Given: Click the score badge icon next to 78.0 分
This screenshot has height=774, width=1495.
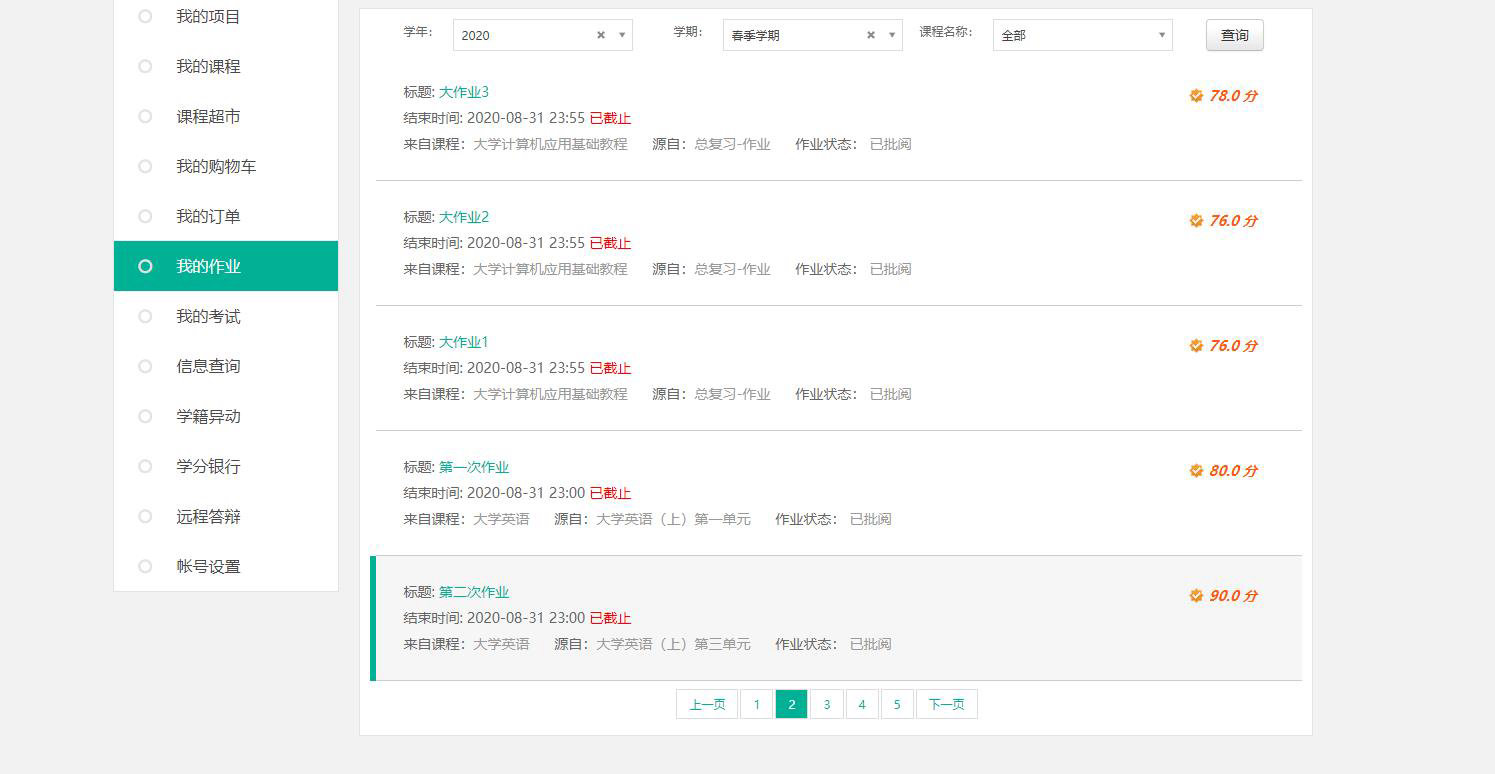Looking at the screenshot, I should pos(1196,96).
